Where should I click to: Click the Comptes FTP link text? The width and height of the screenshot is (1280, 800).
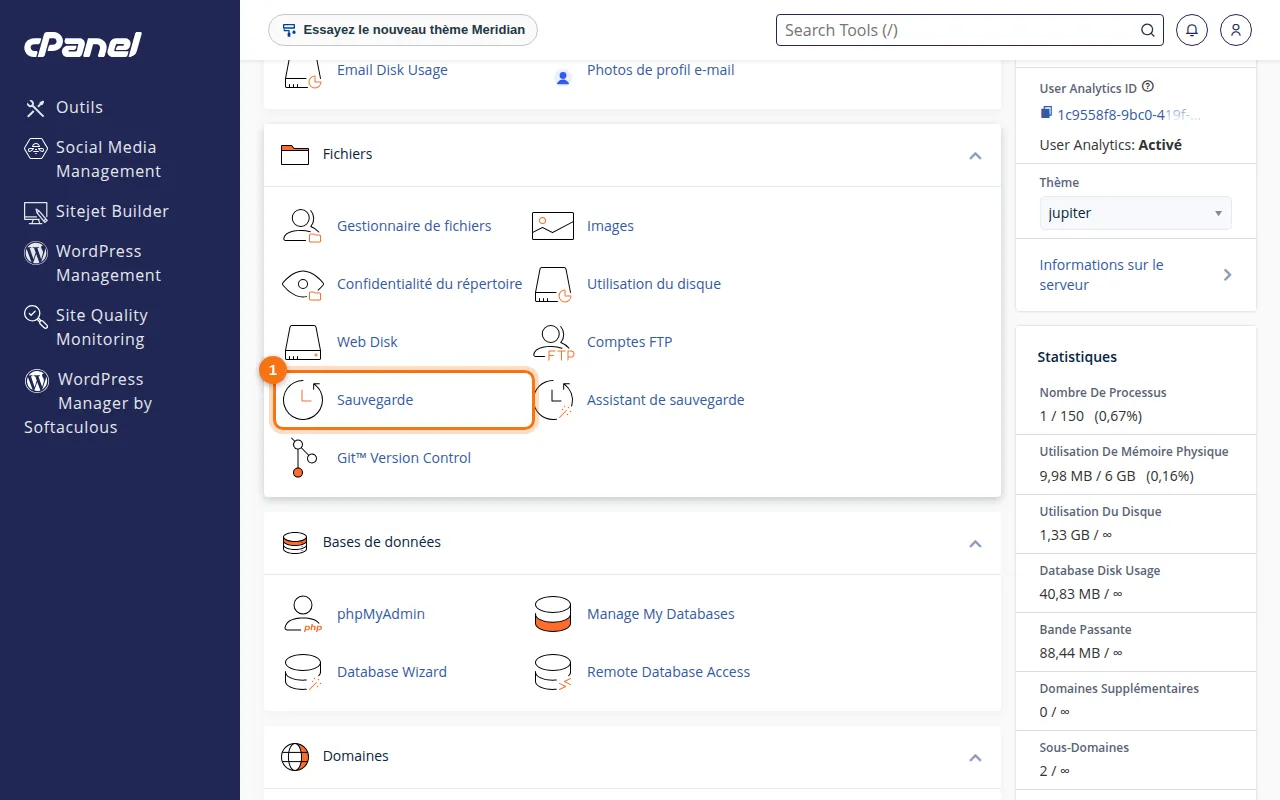pos(629,342)
